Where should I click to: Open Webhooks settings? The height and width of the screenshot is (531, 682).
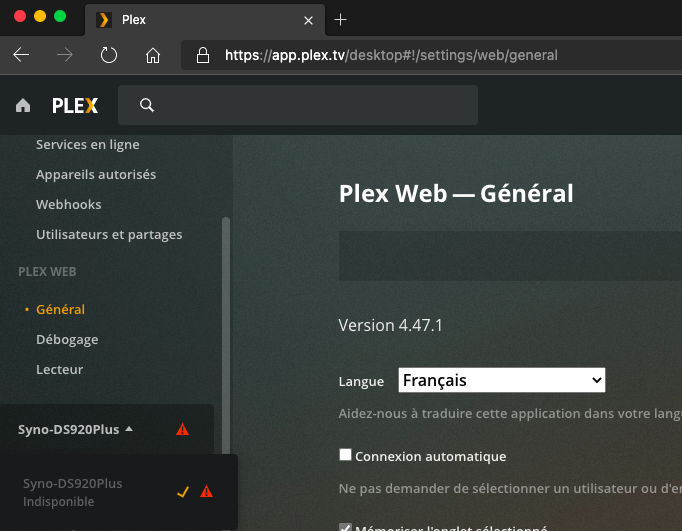pyautogui.click(x=69, y=204)
